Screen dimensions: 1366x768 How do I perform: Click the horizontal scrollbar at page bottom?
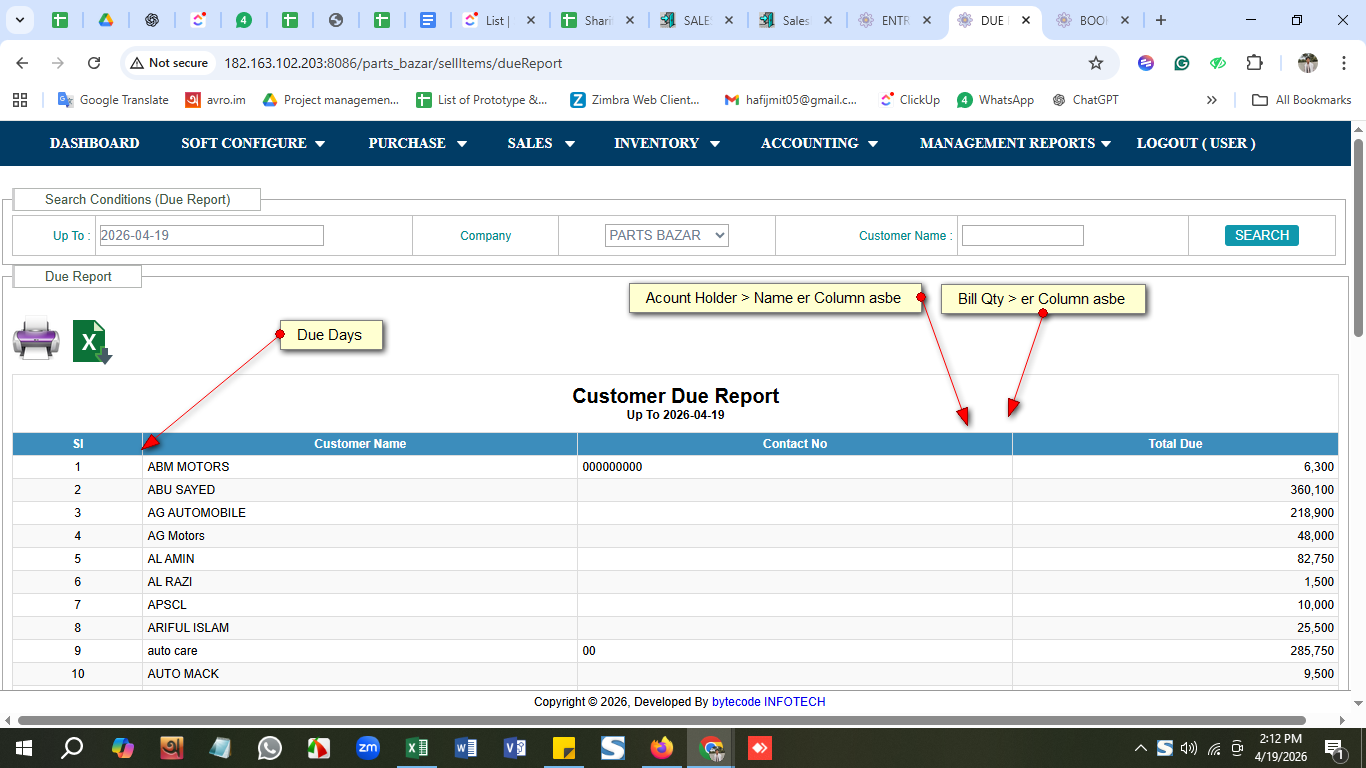point(661,720)
